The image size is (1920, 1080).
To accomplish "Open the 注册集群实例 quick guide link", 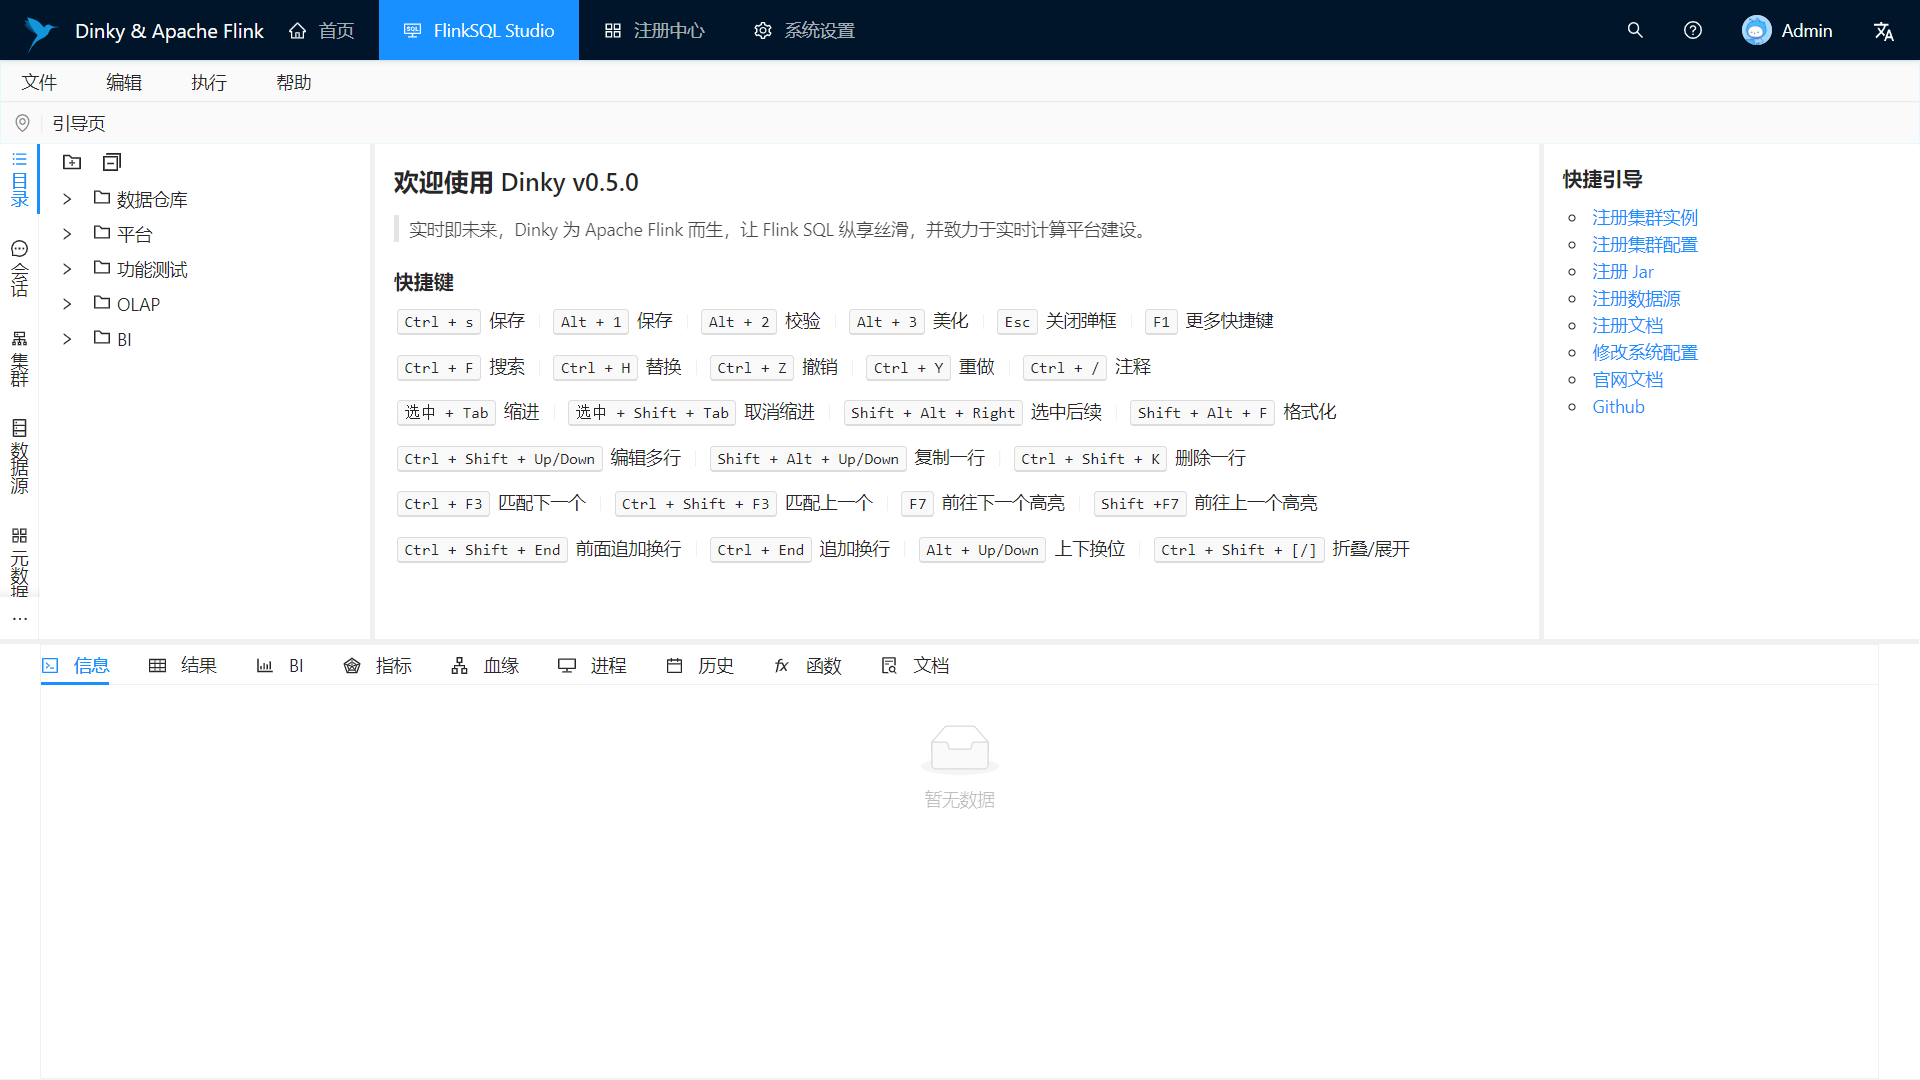I will point(1644,217).
